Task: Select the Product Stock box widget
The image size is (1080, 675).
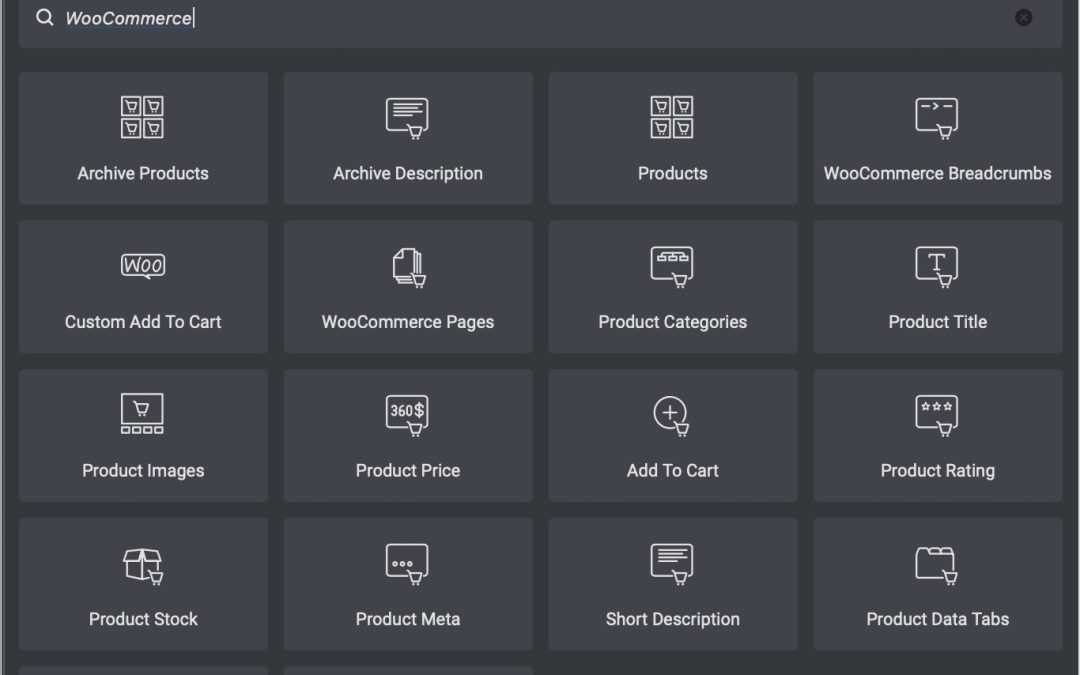Action: click(x=143, y=584)
